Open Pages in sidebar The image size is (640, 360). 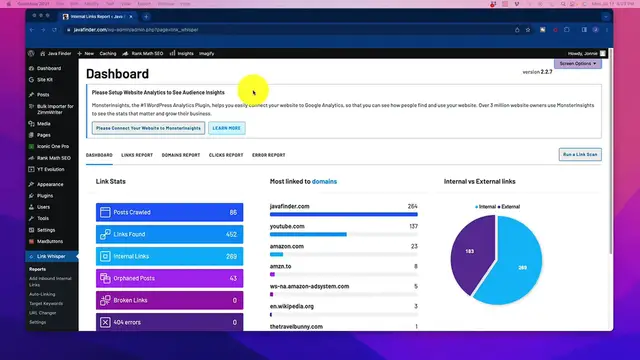[40, 135]
